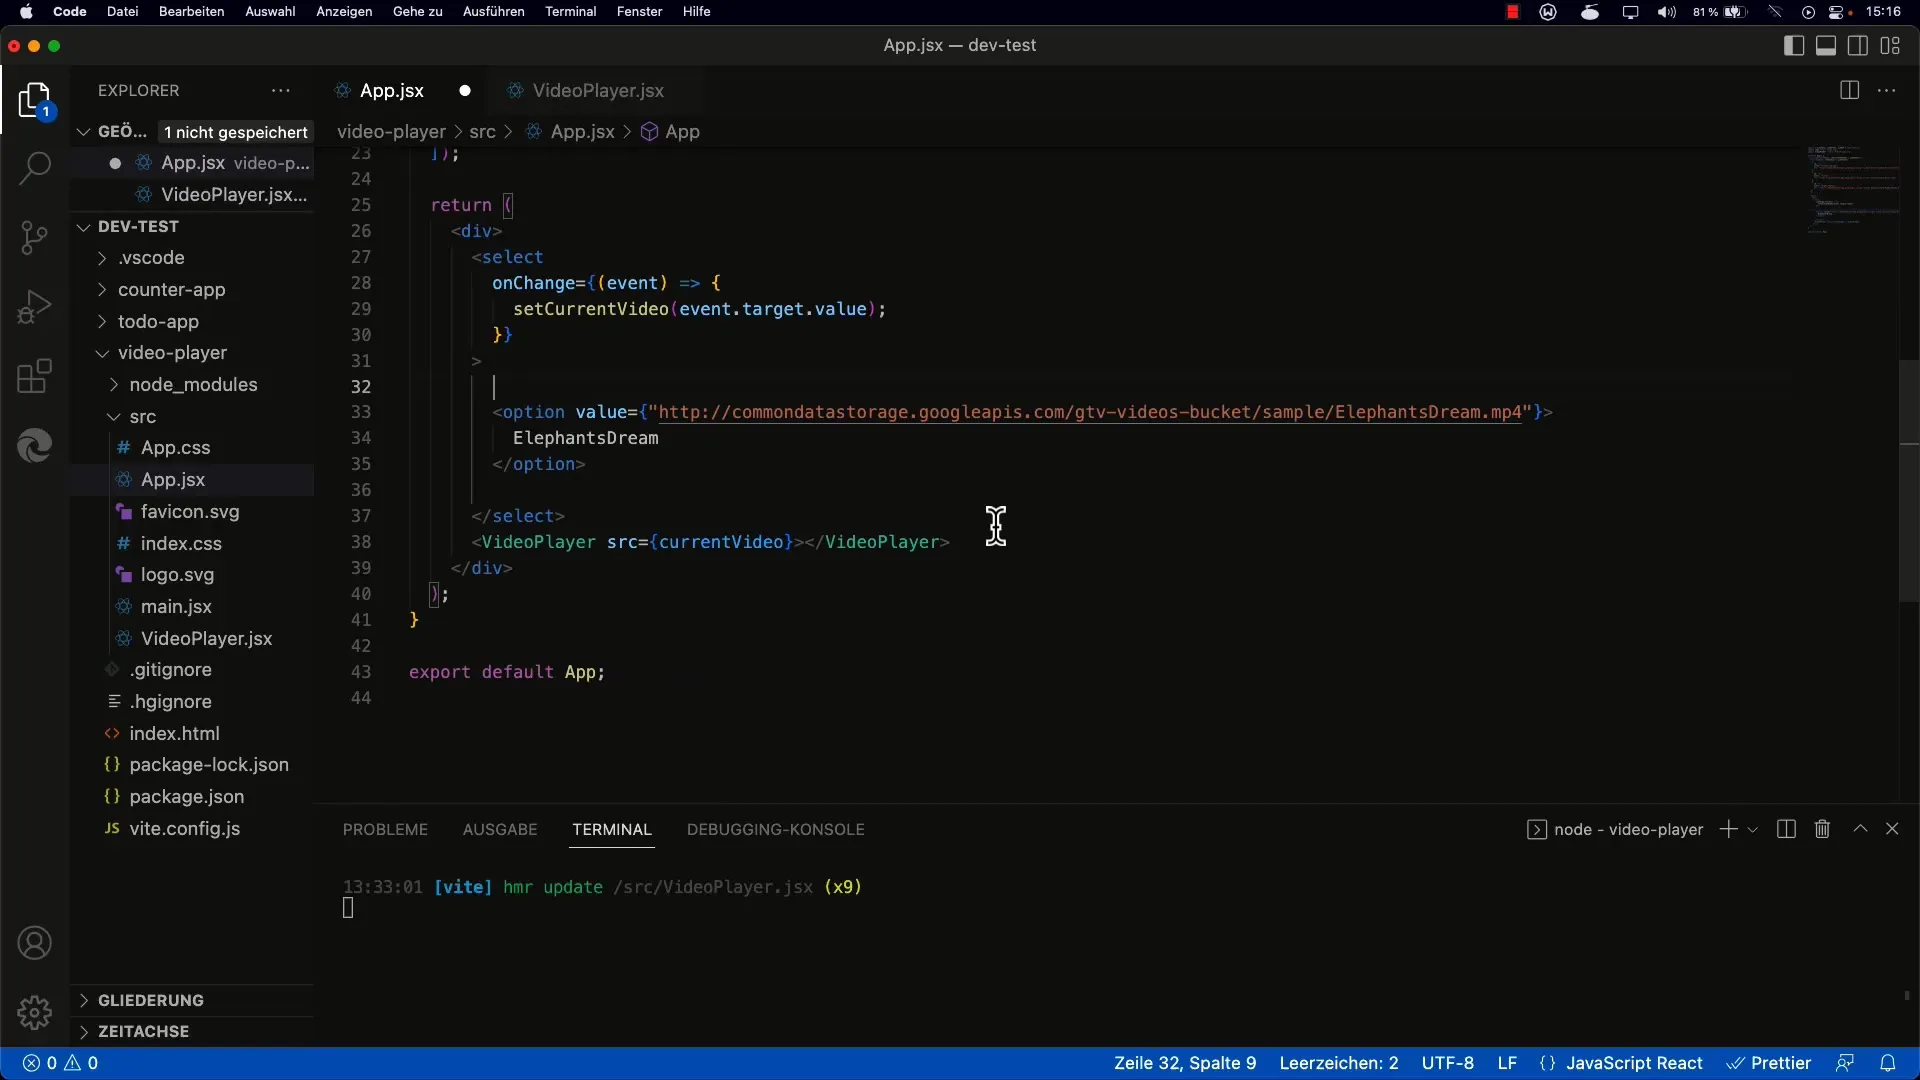Click the src breadcrumb segment
This screenshot has height=1080, width=1920.
coord(482,132)
